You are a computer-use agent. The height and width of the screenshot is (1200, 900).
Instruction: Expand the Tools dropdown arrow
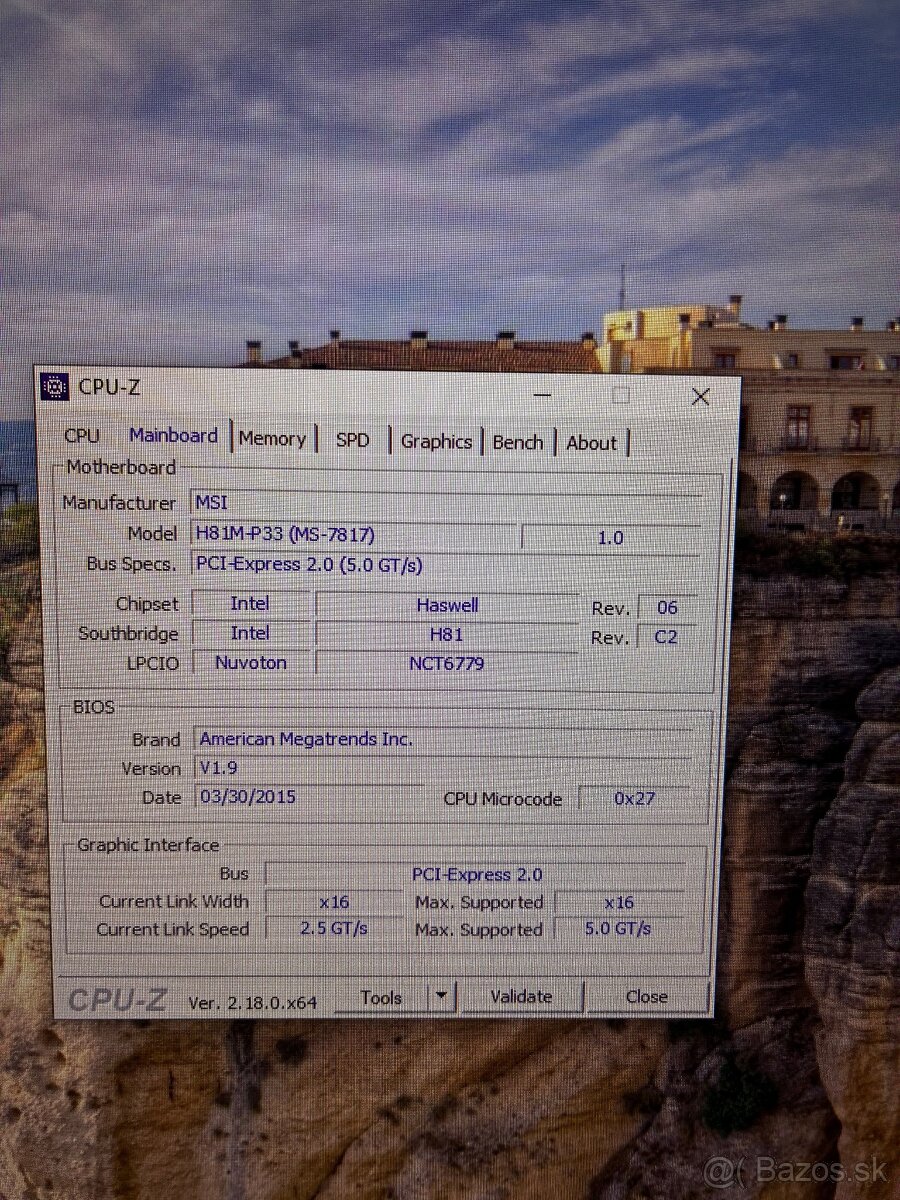click(440, 996)
